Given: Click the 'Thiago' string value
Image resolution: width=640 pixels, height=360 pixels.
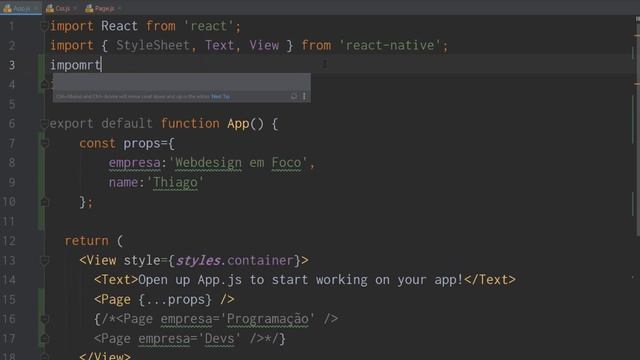Looking at the screenshot, I should click(x=175, y=182).
